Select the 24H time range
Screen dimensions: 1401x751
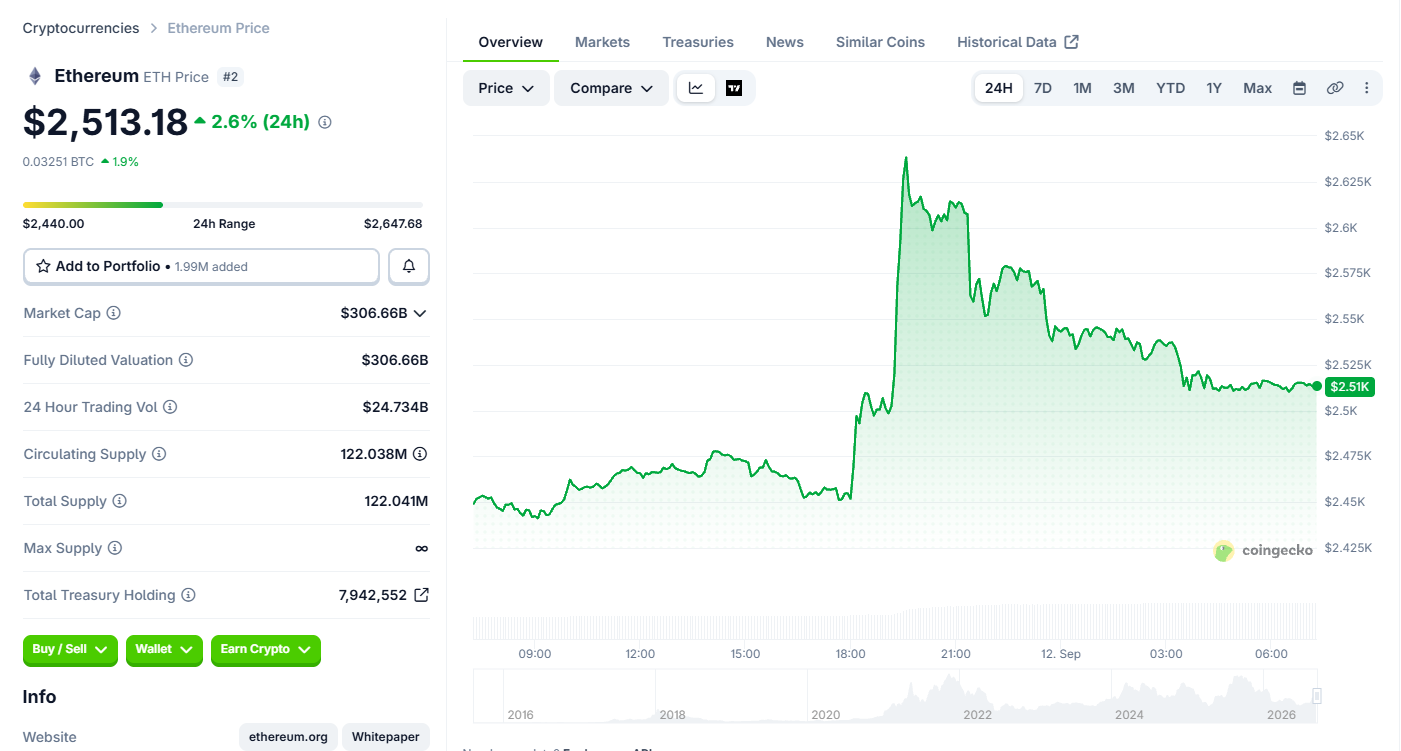click(x=999, y=88)
